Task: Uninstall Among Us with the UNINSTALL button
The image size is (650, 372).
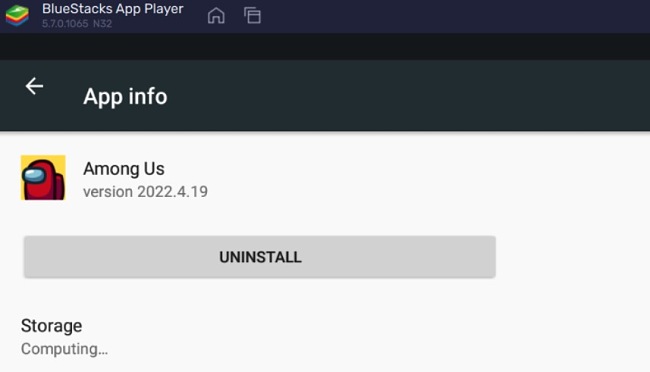Action: [x=260, y=257]
